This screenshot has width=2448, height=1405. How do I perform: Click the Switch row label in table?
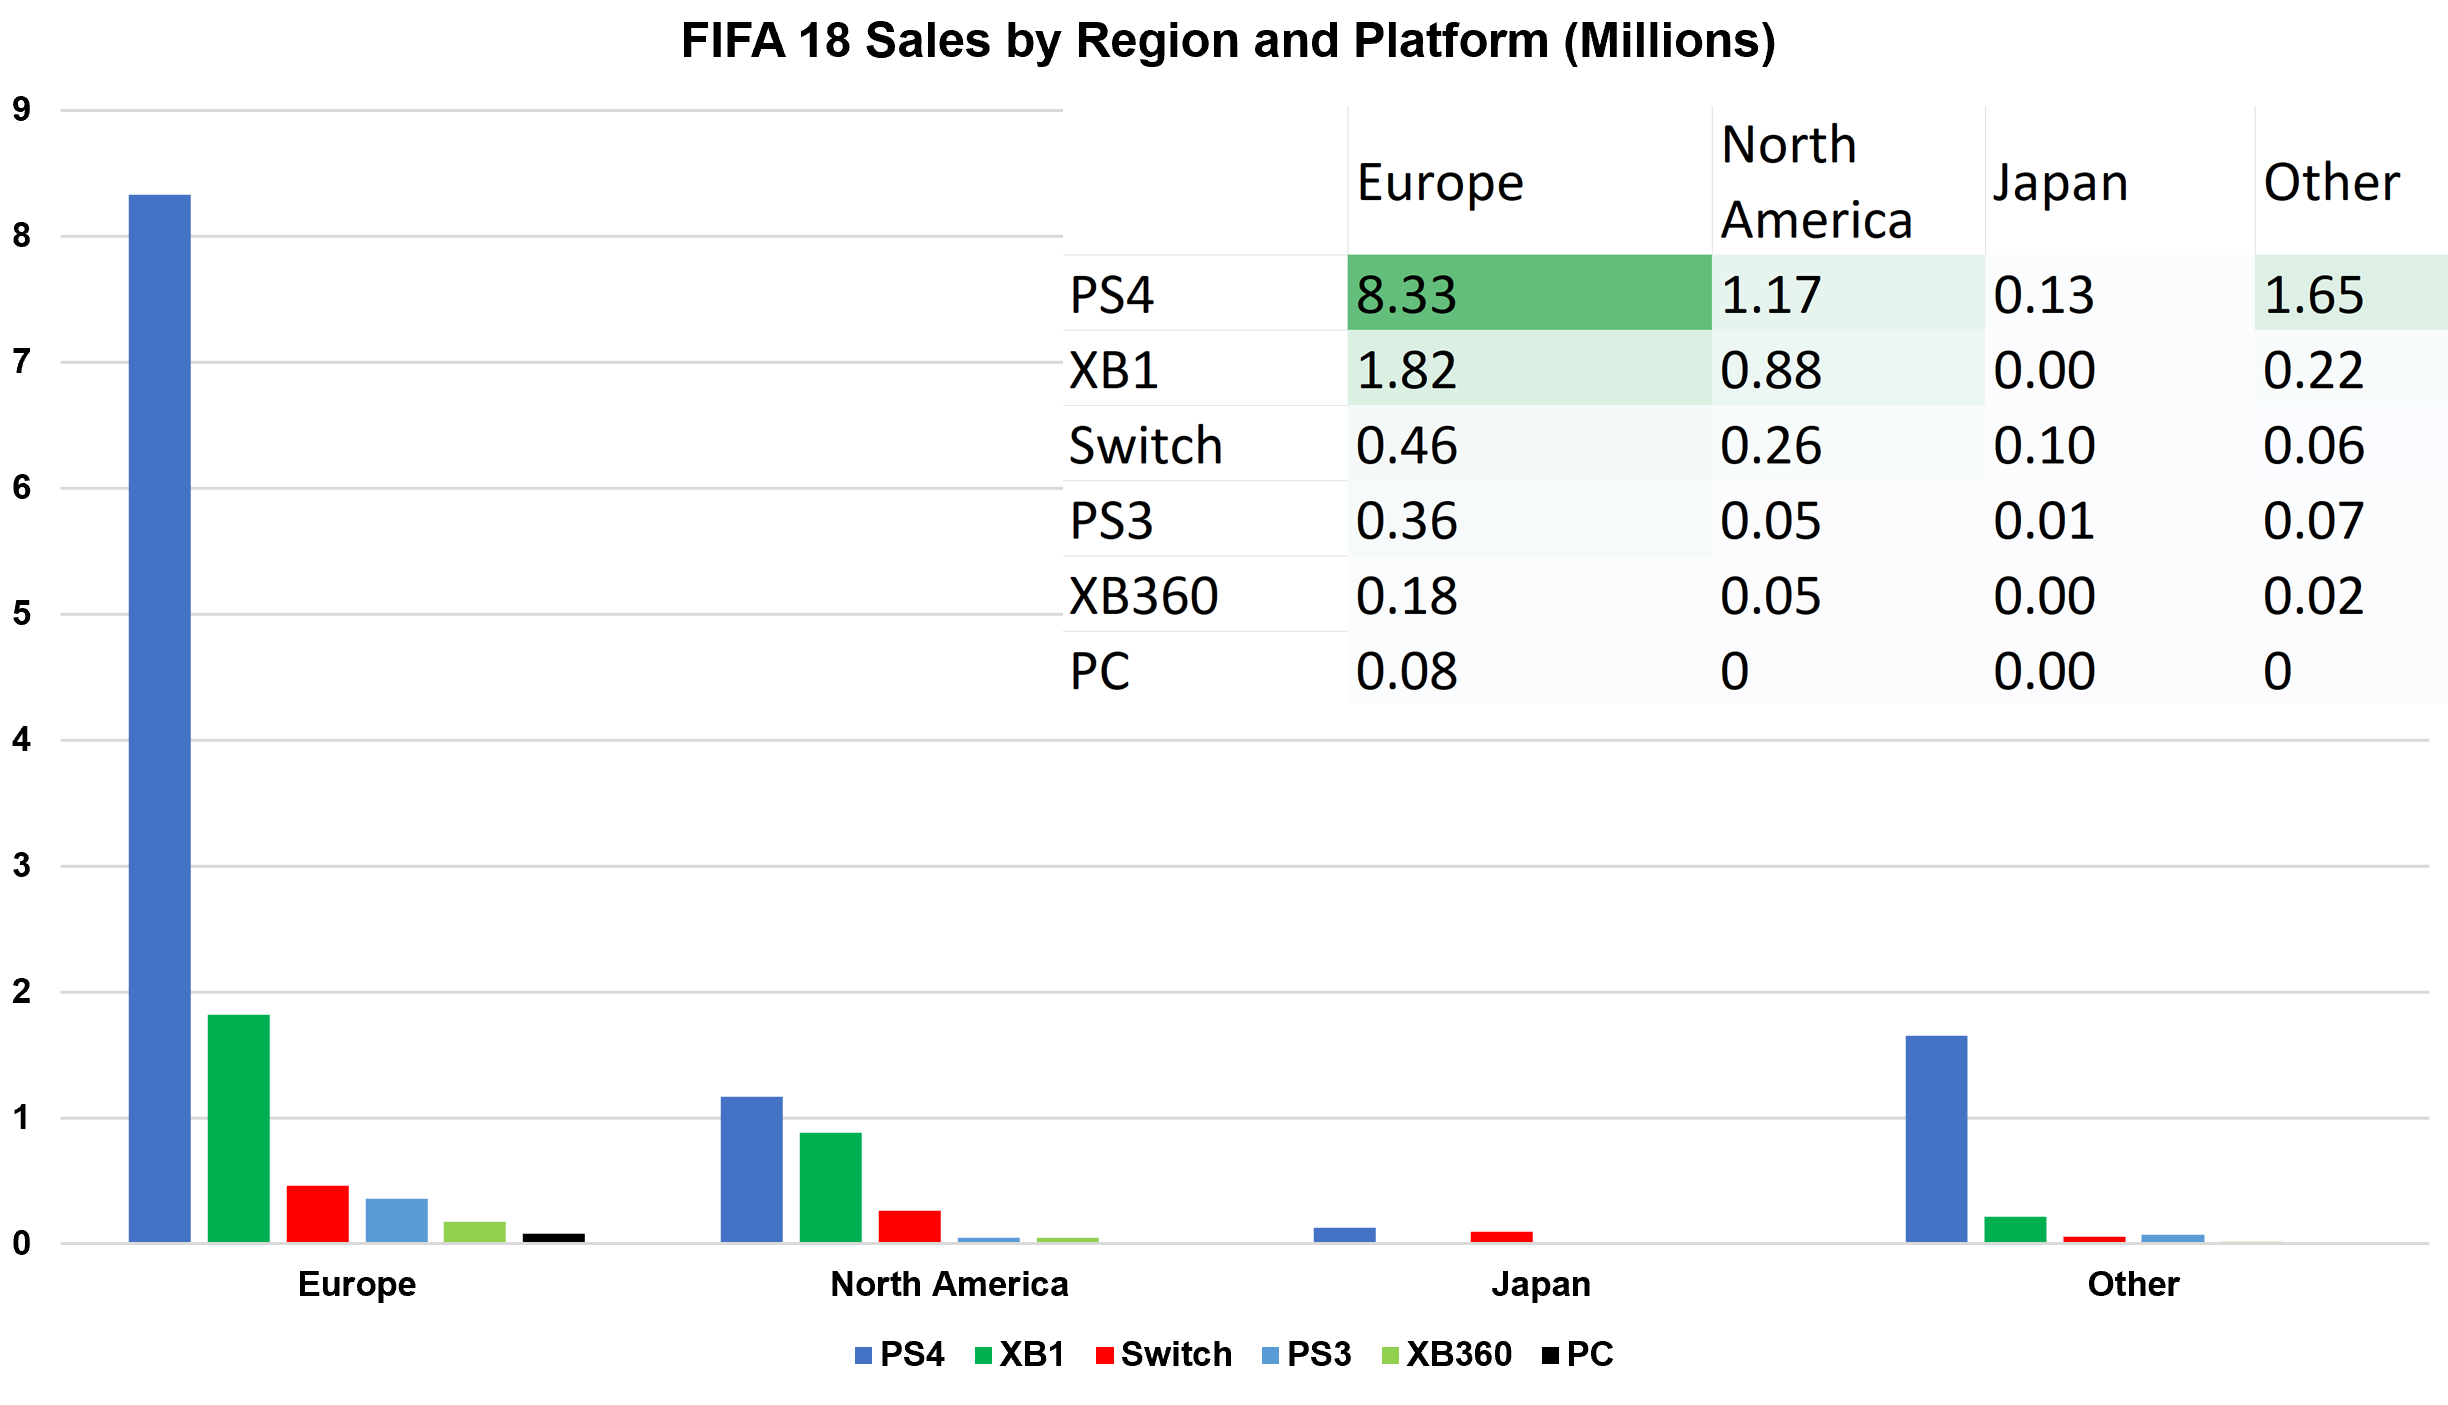(x=1146, y=445)
